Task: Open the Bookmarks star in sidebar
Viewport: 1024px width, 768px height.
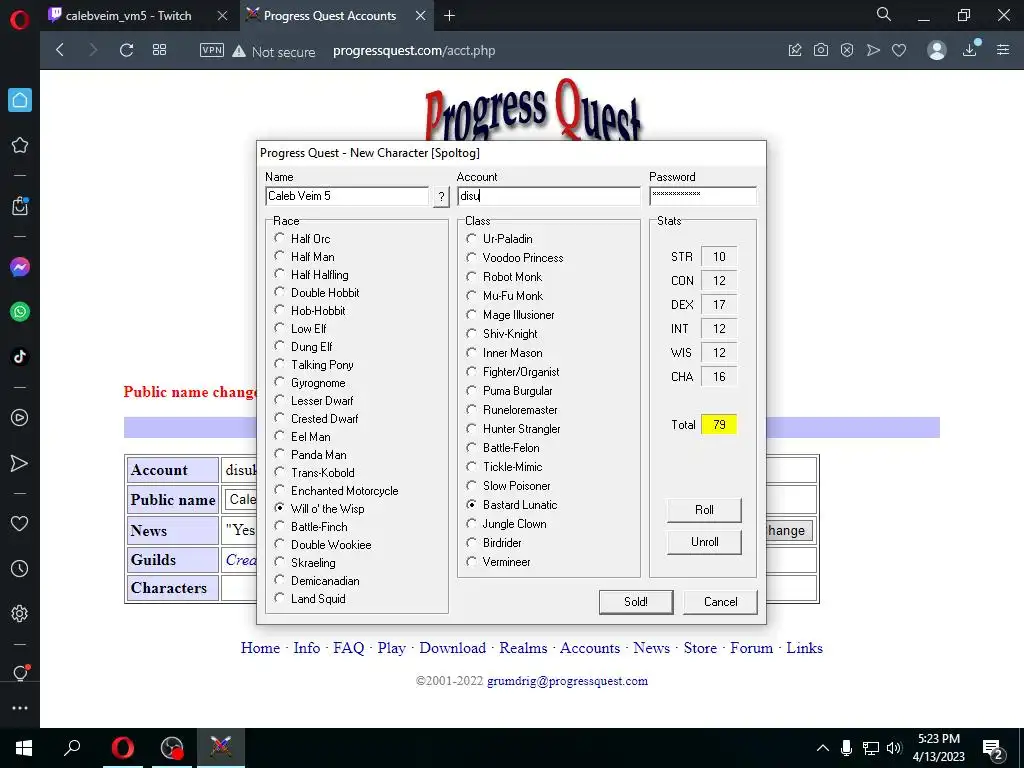Action: pos(20,145)
